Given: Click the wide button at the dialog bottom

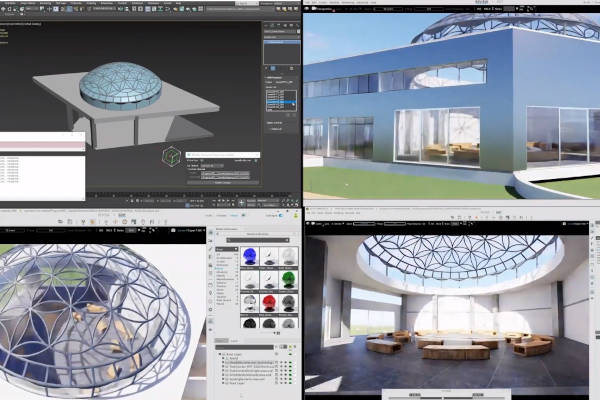Looking at the screenshot, I should point(222,183).
